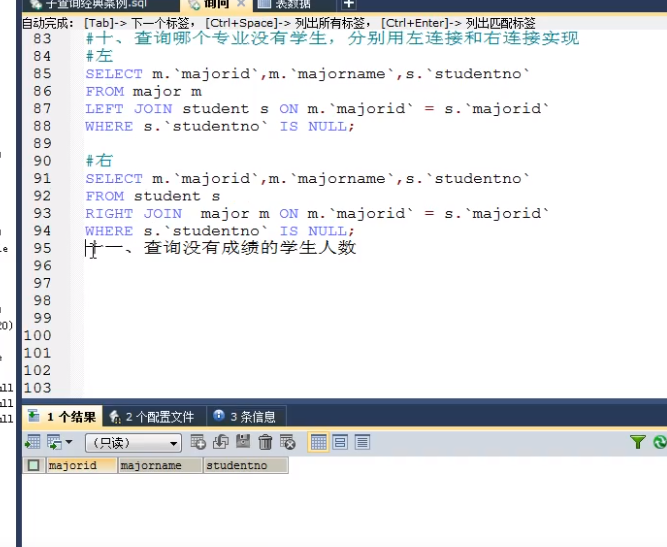
Task: Click the SELECT keyword on line 85
Action: tap(114, 74)
